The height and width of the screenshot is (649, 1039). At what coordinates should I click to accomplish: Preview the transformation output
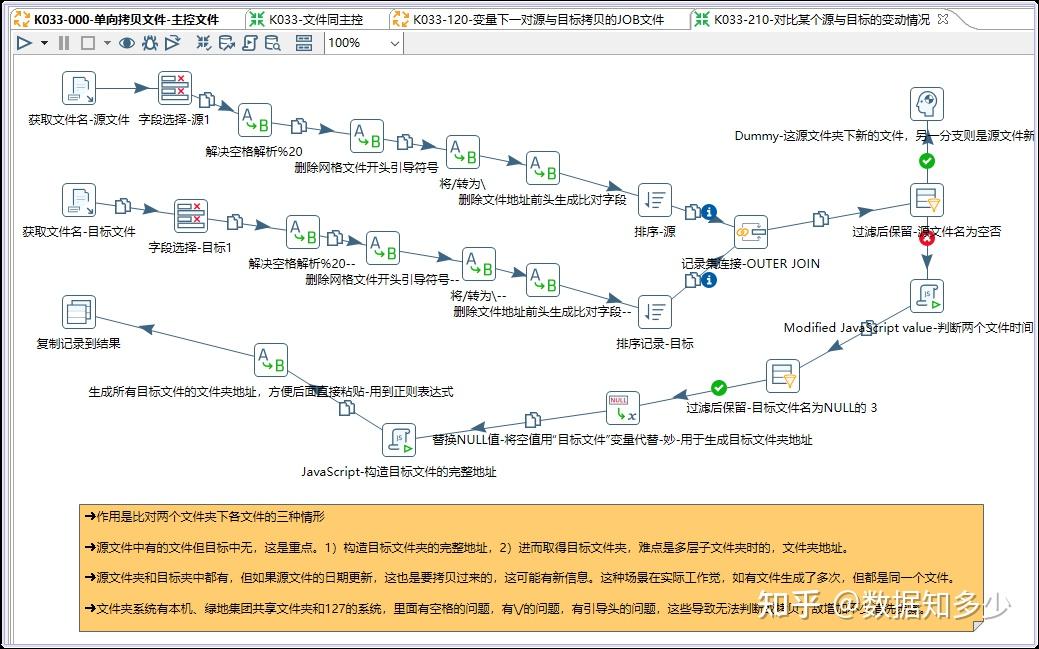127,43
